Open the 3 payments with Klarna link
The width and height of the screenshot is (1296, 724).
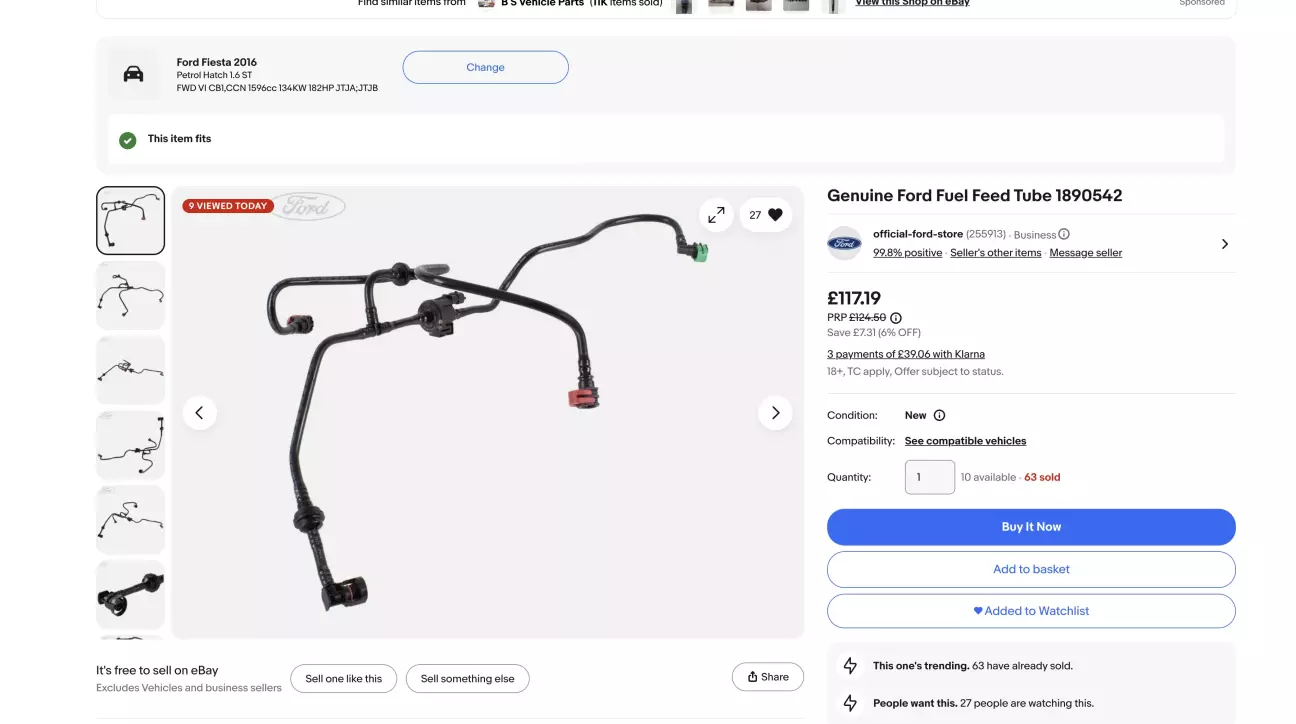coord(906,354)
